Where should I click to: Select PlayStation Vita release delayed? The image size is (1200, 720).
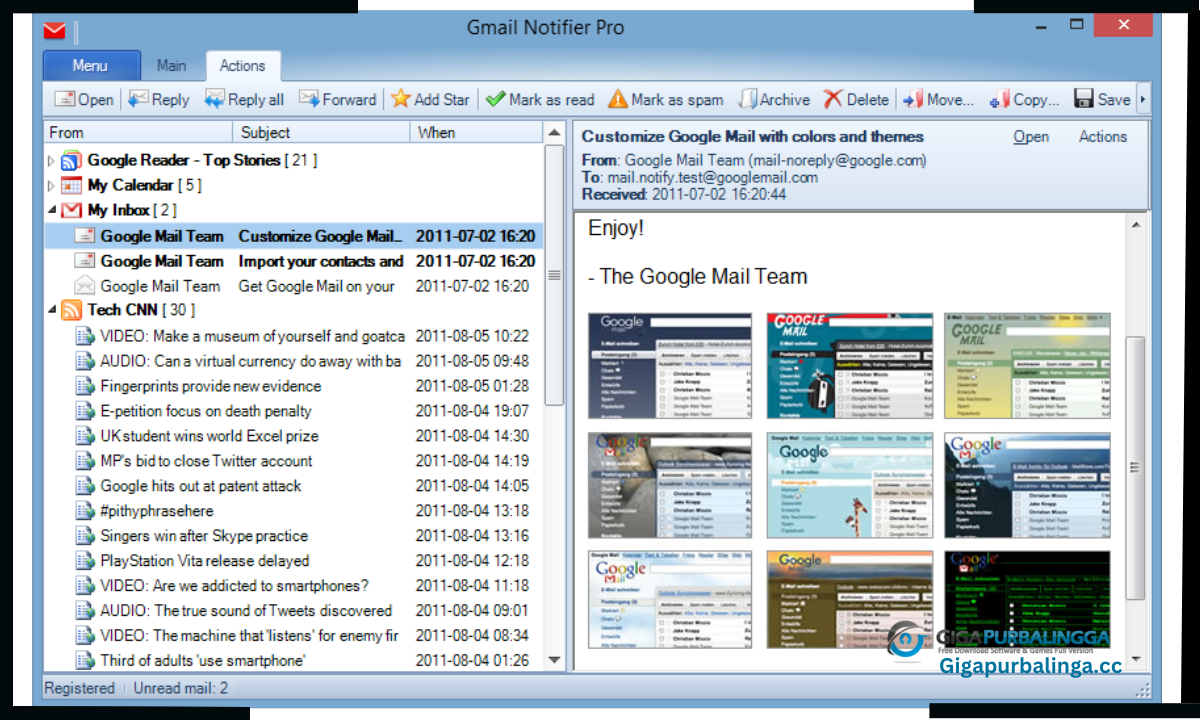point(294,561)
